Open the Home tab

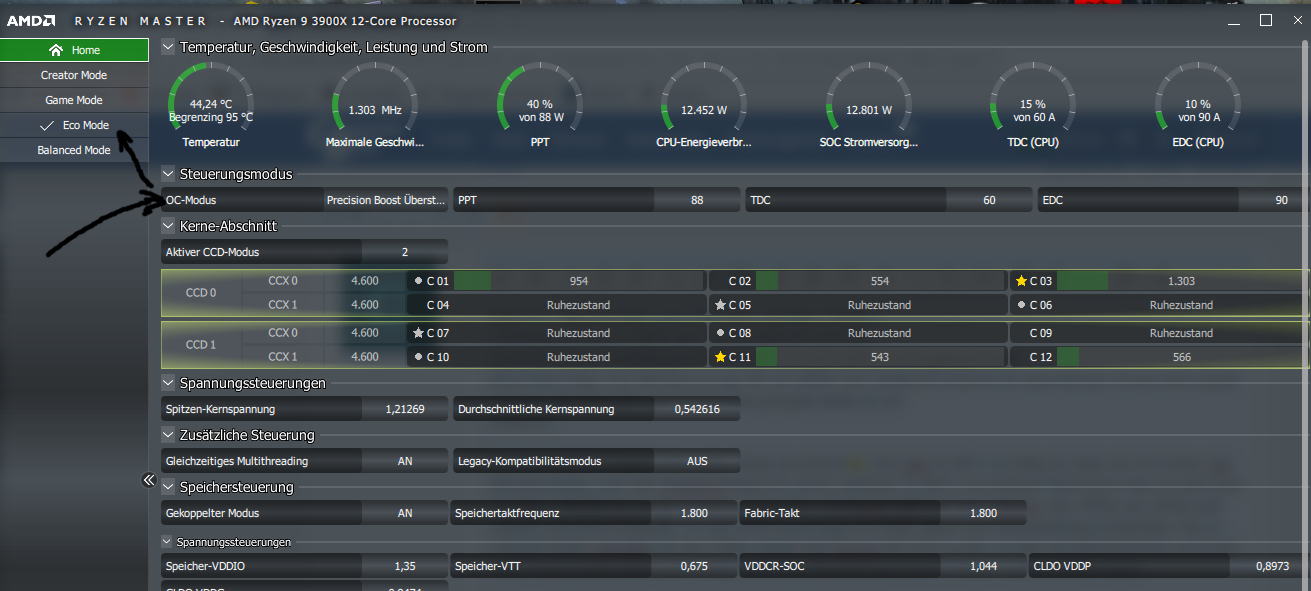(x=74, y=50)
